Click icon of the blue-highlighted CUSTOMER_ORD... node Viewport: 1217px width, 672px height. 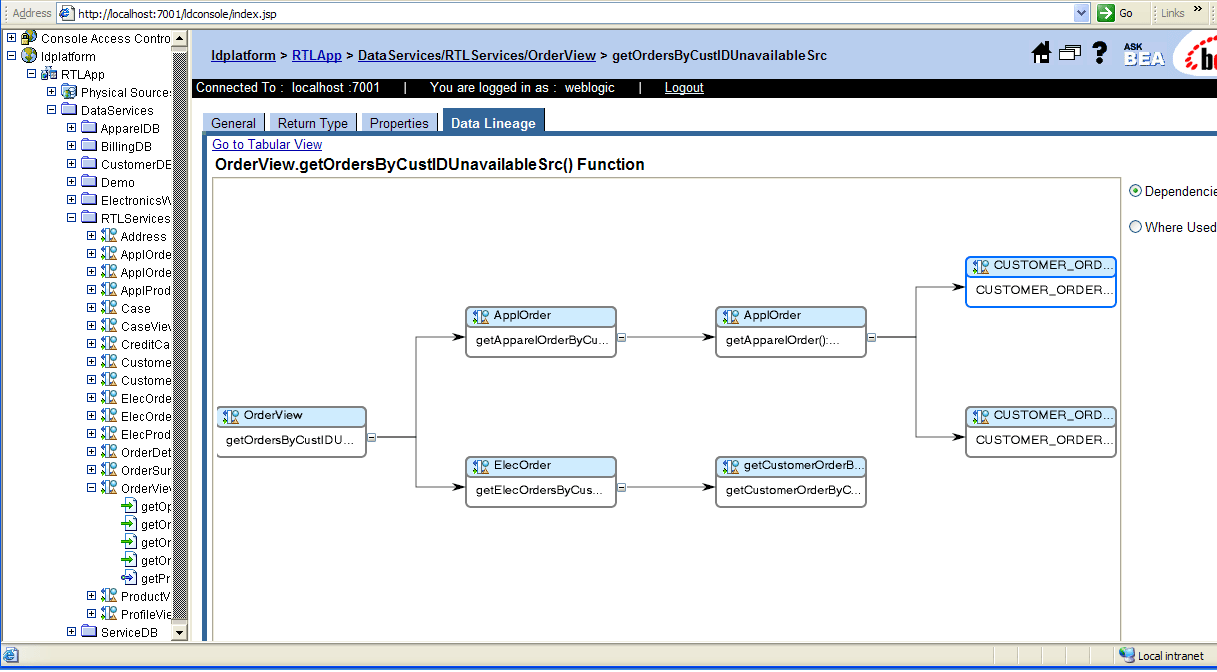[x=981, y=266]
